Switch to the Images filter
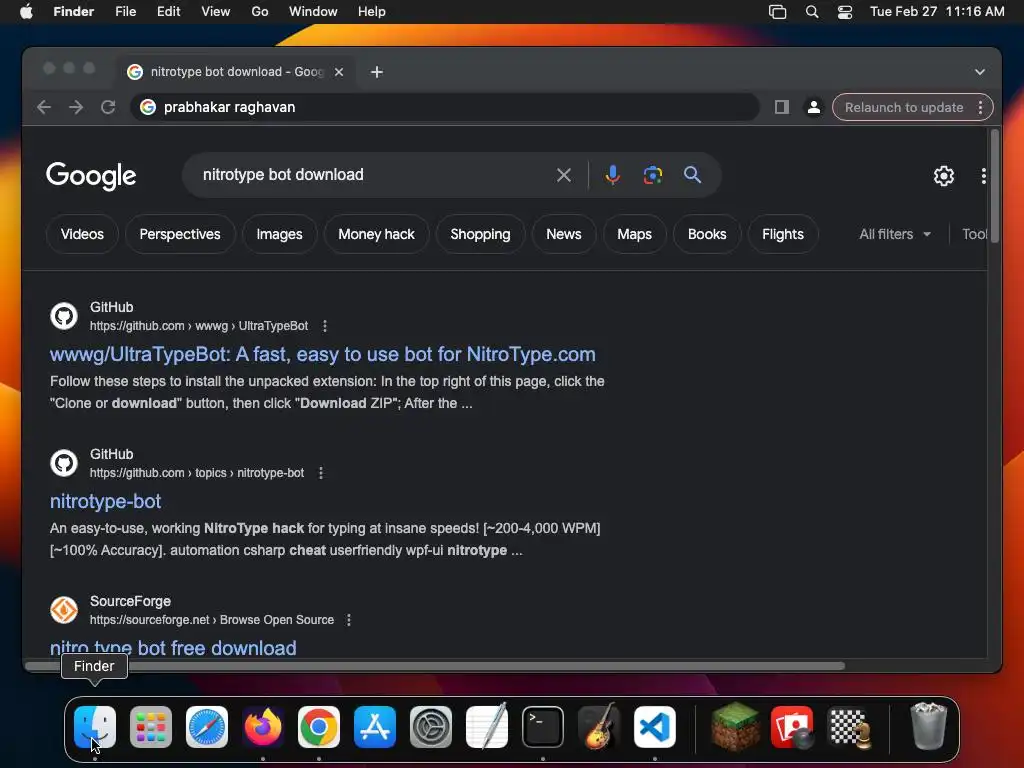The width and height of the screenshot is (1024, 768). pyautogui.click(x=280, y=234)
